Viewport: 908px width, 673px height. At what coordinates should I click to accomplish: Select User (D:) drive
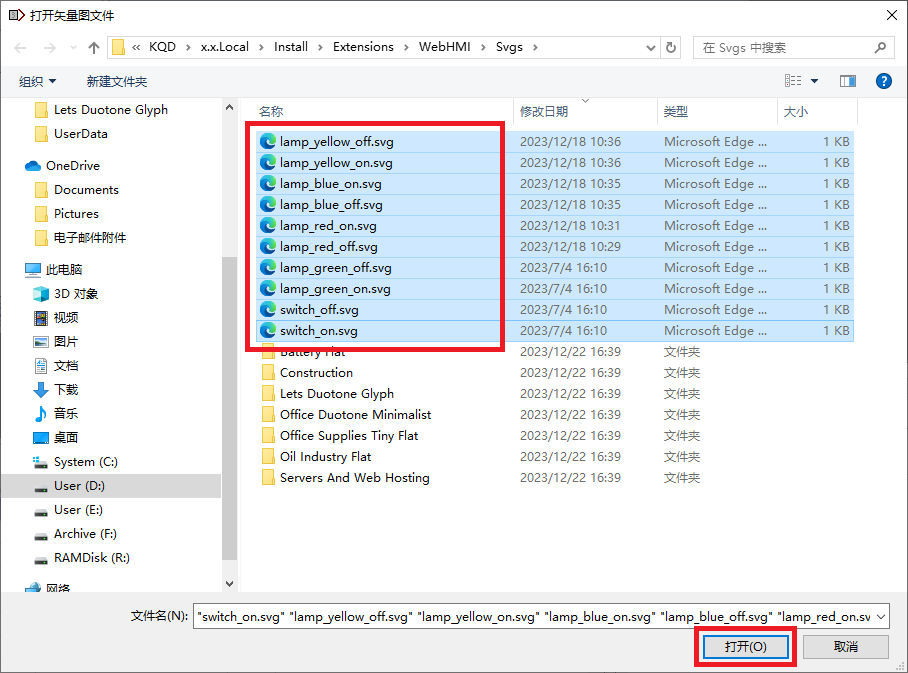click(111, 486)
